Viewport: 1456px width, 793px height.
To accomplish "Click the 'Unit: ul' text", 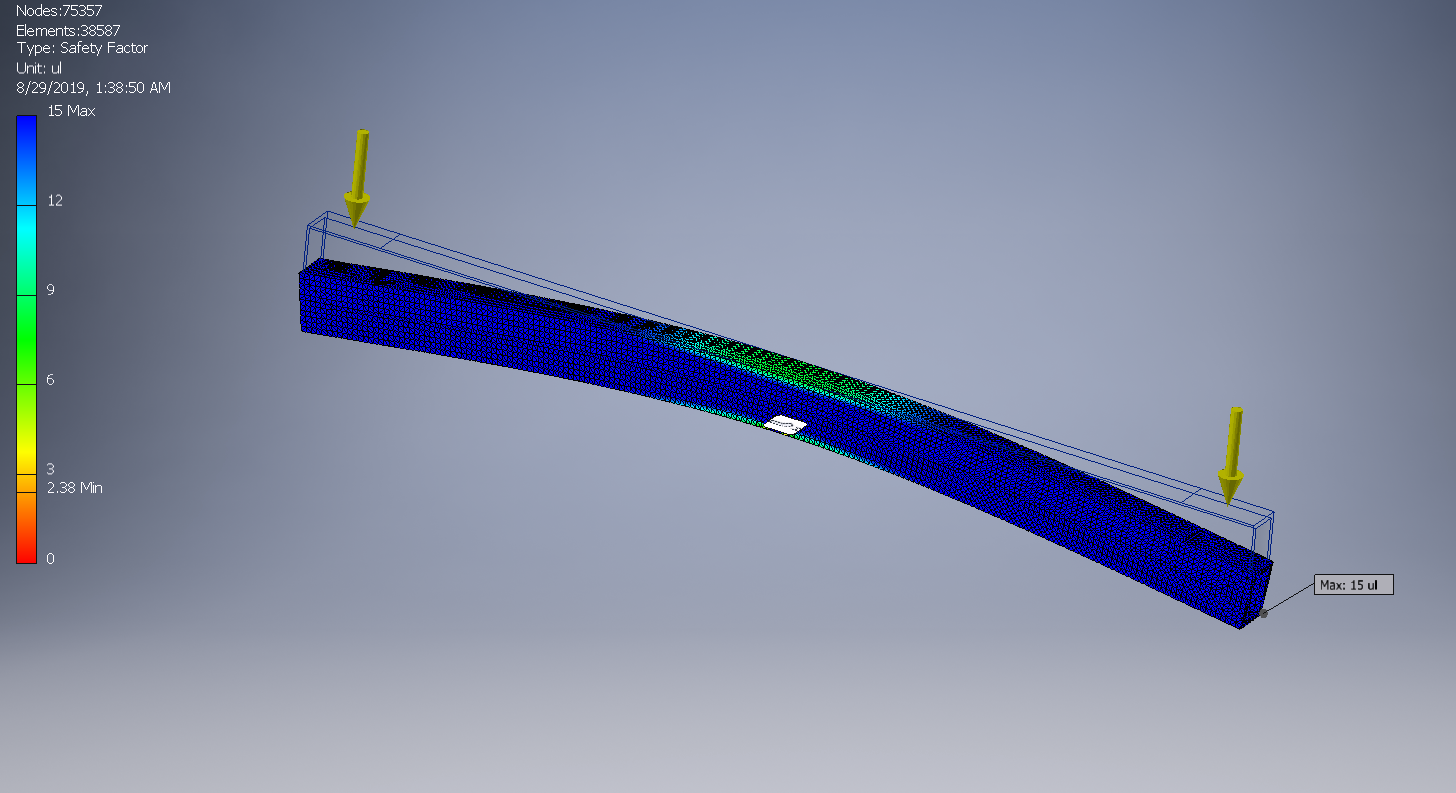I will click(39, 68).
